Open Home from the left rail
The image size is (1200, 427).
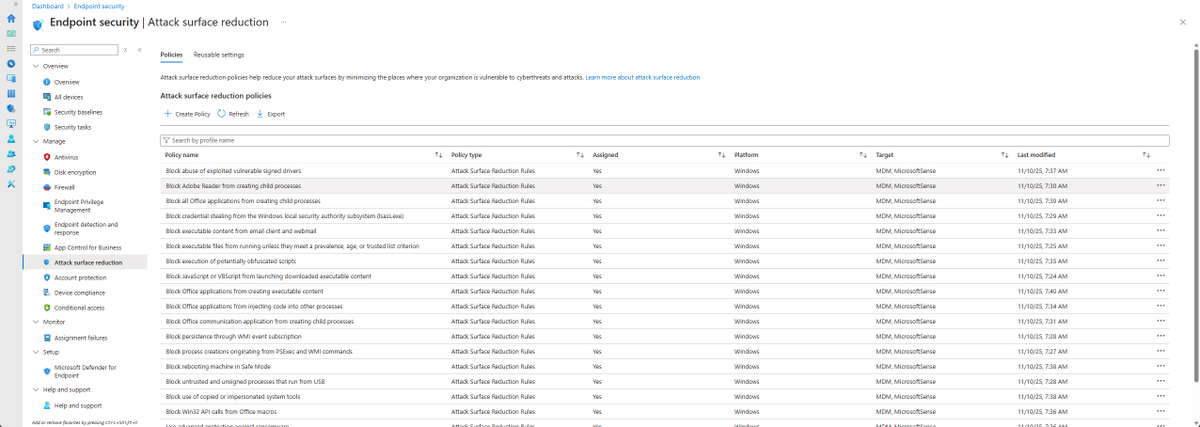click(x=10, y=19)
